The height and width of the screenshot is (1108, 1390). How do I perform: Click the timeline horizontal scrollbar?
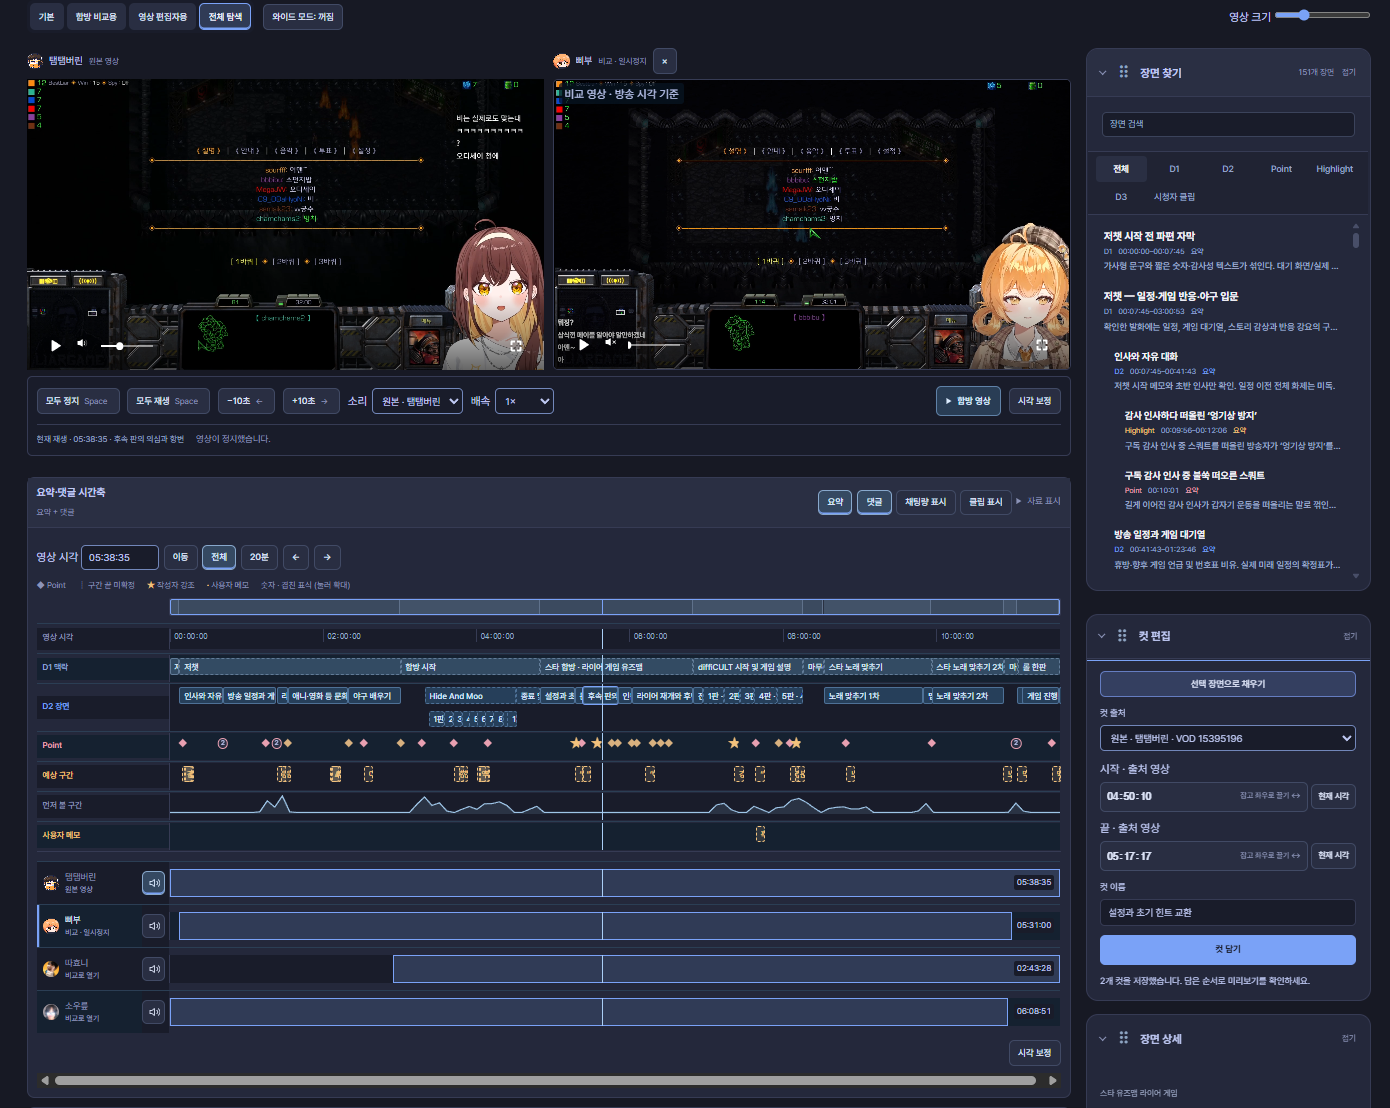point(545,1080)
